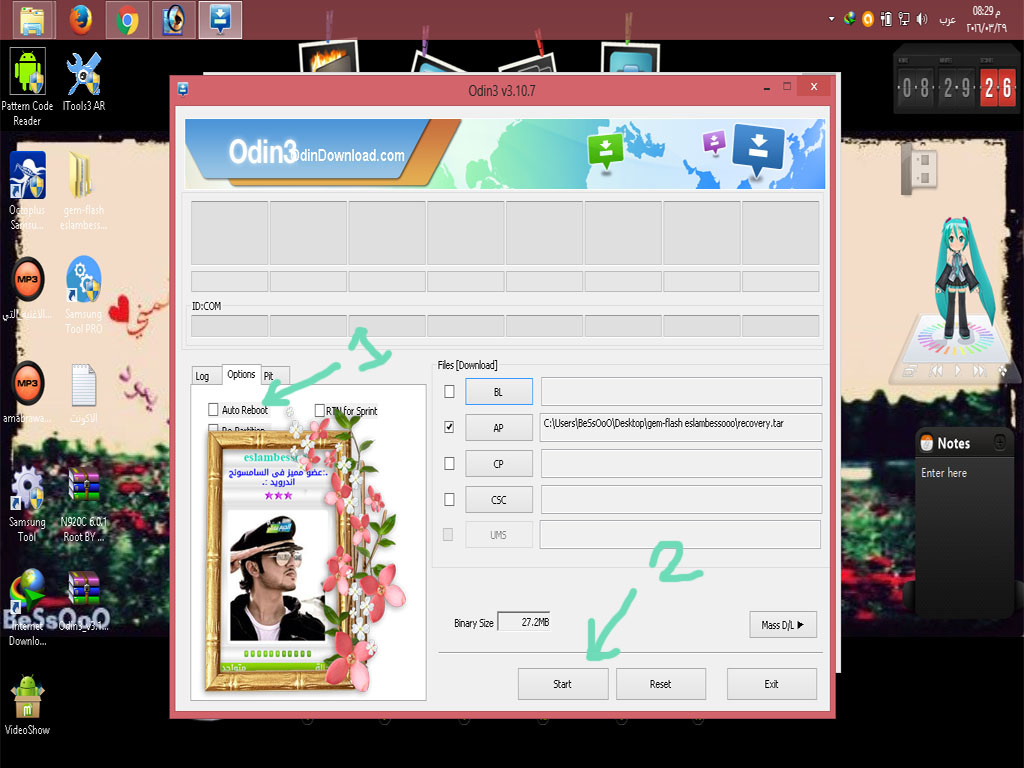This screenshot has width=1024, height=768.
Task: Click the CSC file button
Action: pos(499,500)
